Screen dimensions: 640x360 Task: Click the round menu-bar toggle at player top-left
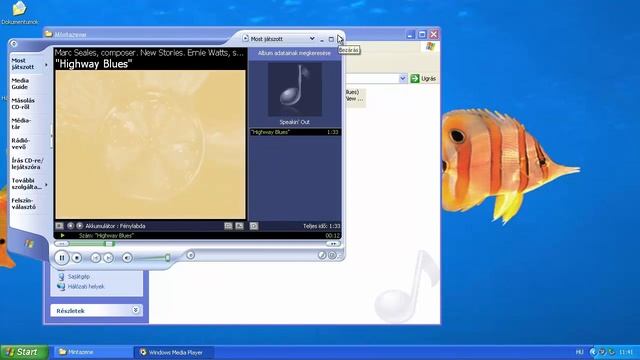[13, 44]
